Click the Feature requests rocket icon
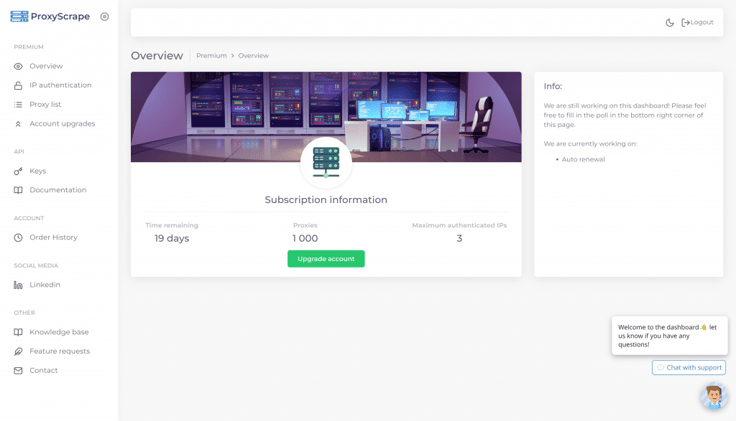Image resolution: width=736 pixels, height=421 pixels. (18, 351)
